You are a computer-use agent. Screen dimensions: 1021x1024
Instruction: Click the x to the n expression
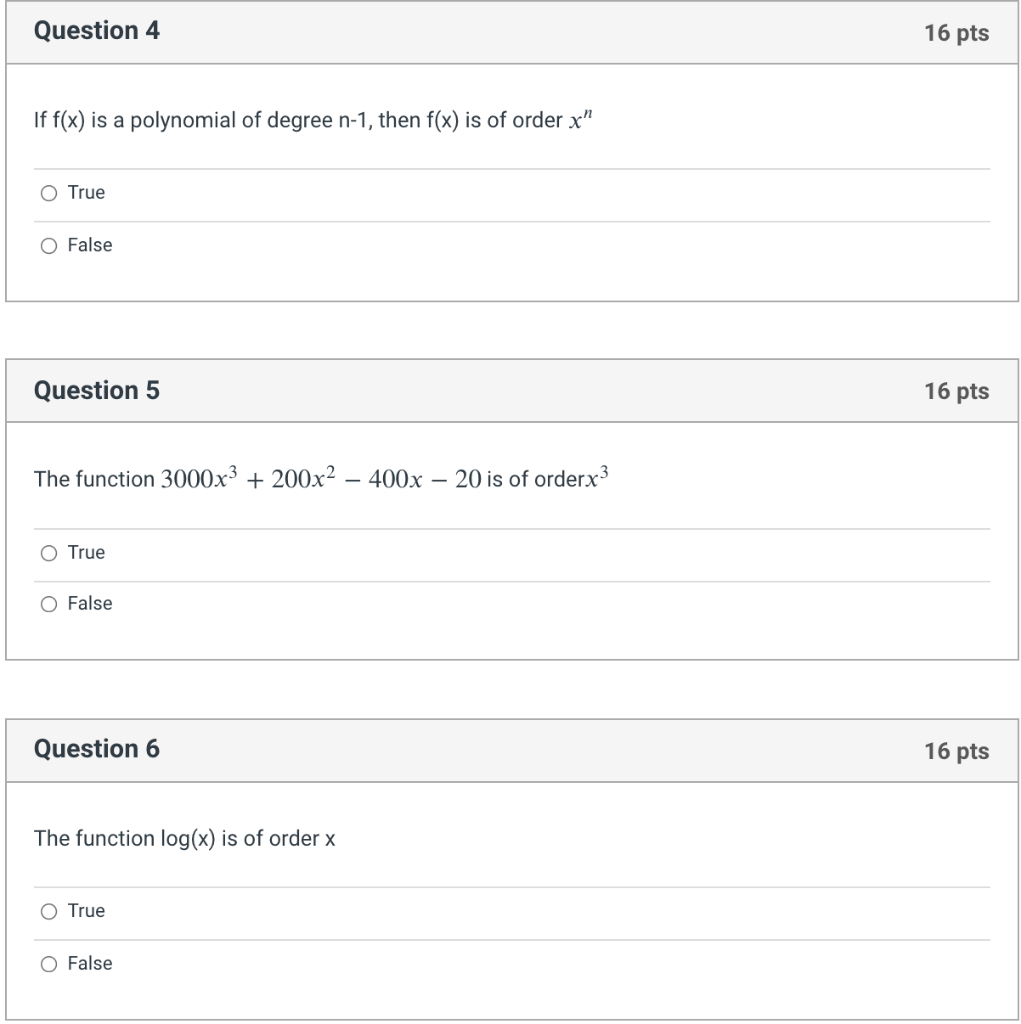click(x=580, y=120)
